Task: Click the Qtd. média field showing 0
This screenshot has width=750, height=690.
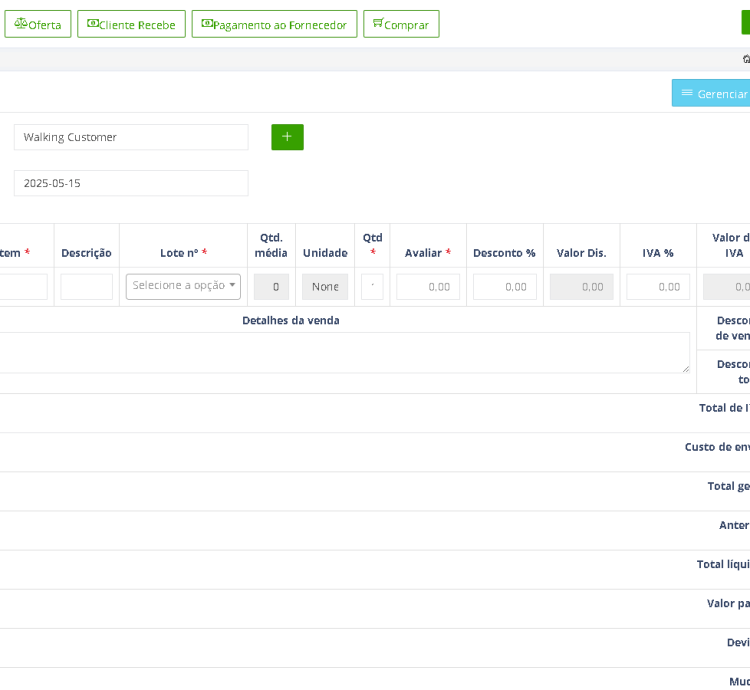Action: pos(271,287)
